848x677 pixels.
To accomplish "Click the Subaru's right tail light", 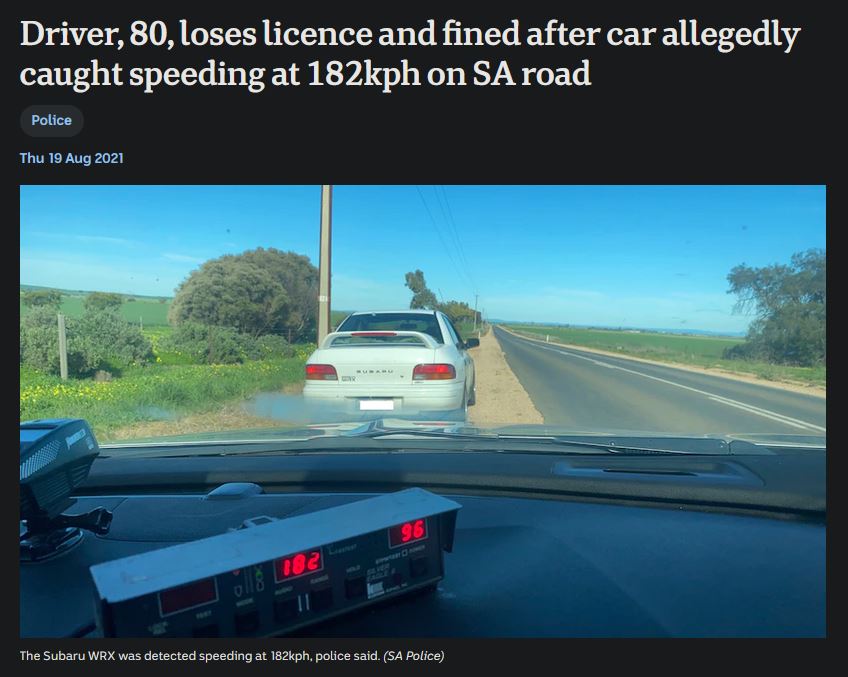I will (433, 372).
